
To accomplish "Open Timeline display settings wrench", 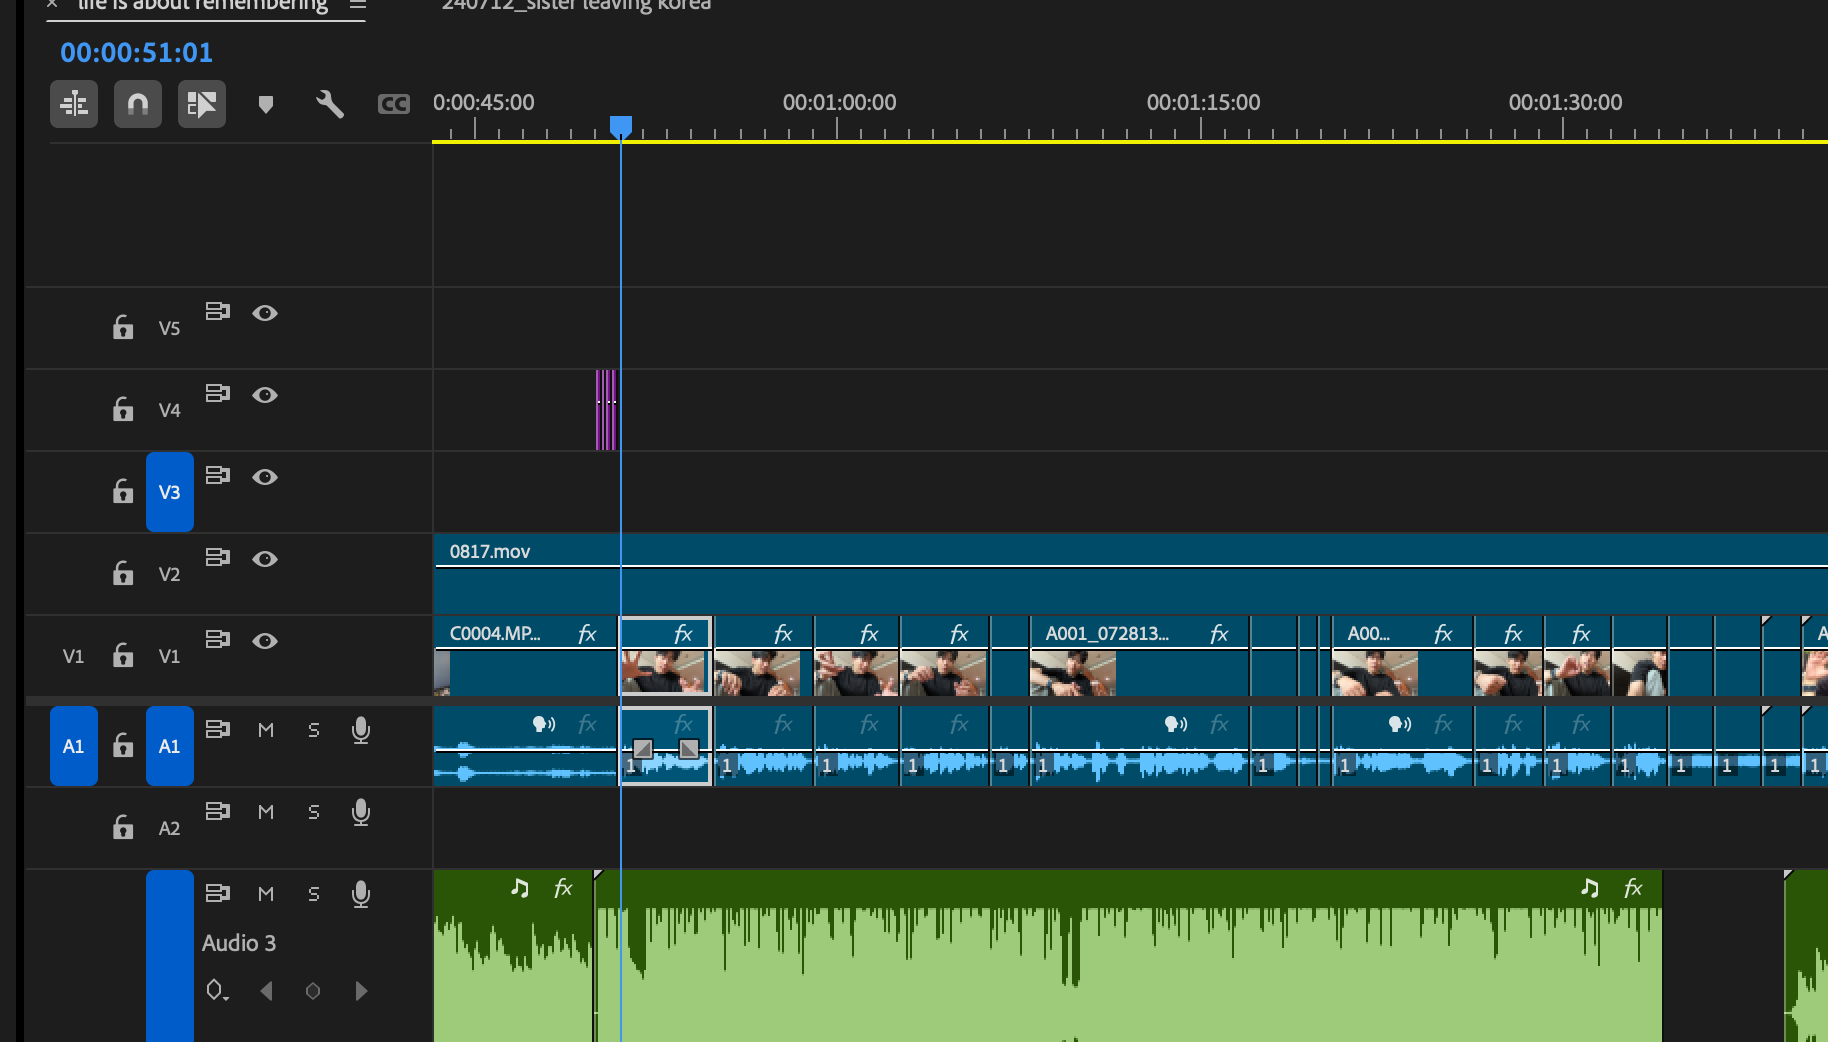I will tap(330, 104).
